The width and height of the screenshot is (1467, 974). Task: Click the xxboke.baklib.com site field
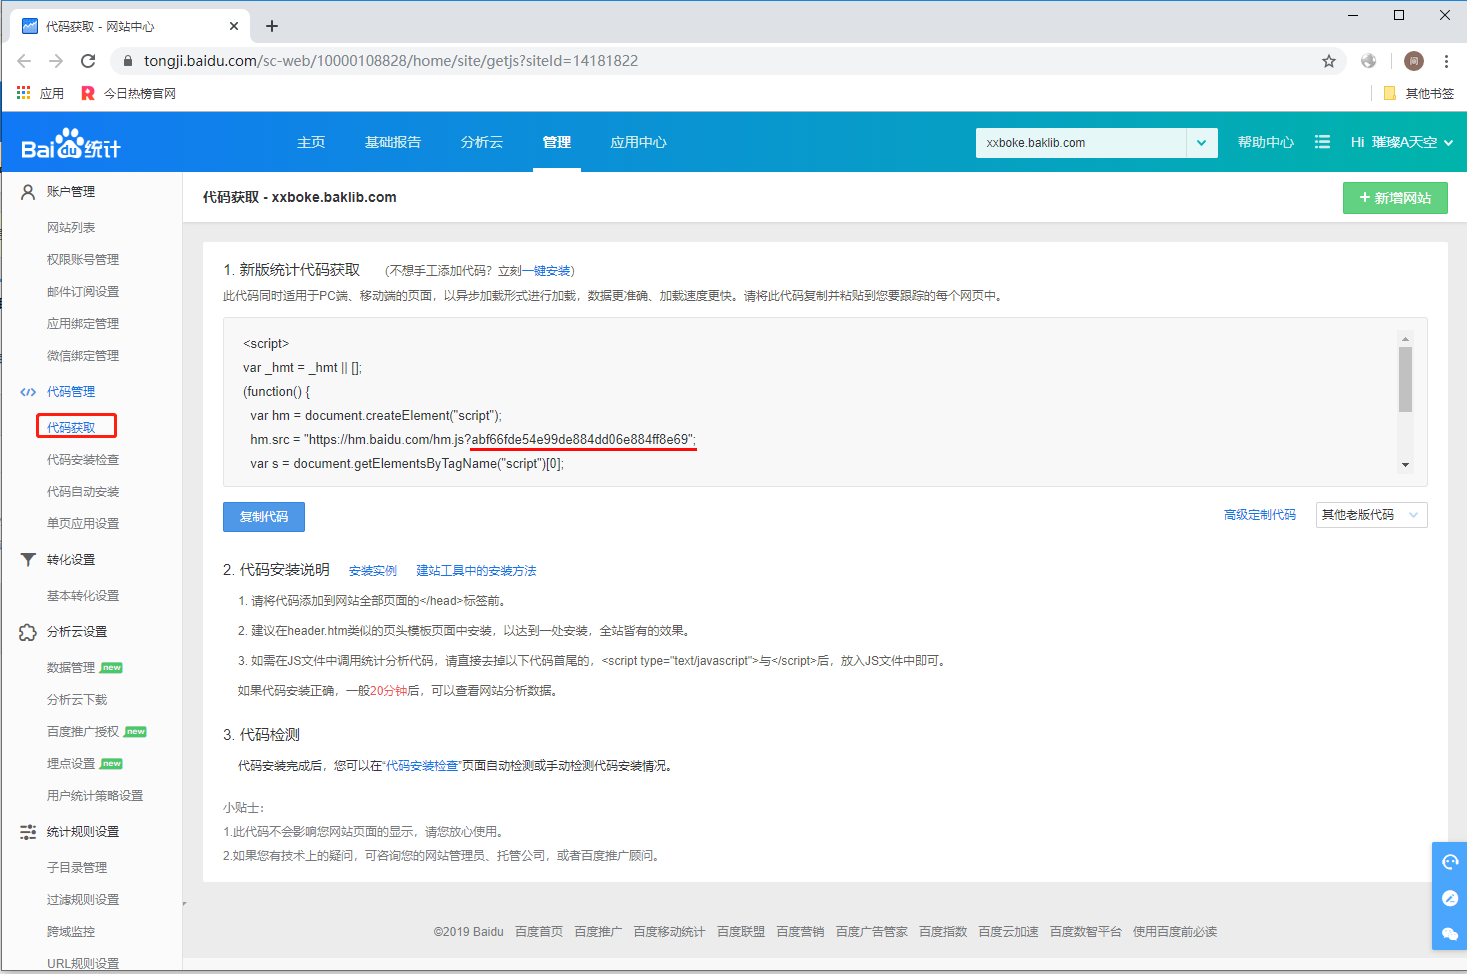[1081, 143]
